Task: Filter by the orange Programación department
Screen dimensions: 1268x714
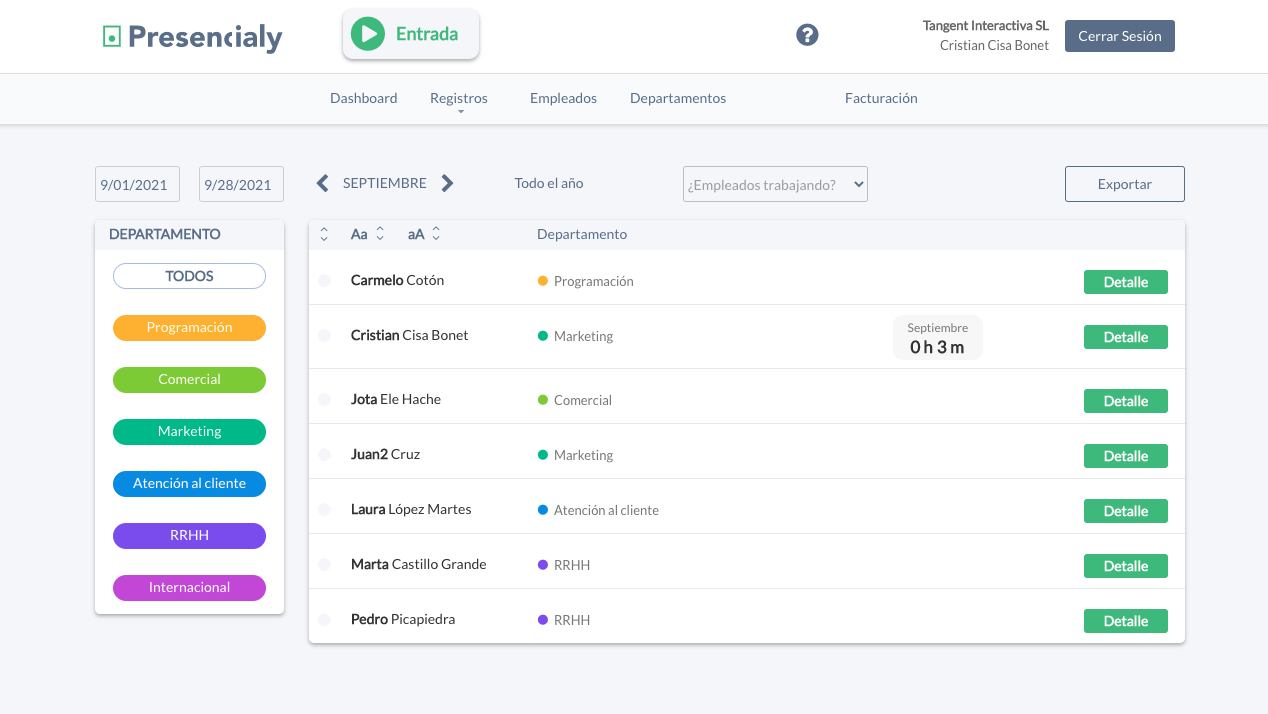Action: coord(189,328)
